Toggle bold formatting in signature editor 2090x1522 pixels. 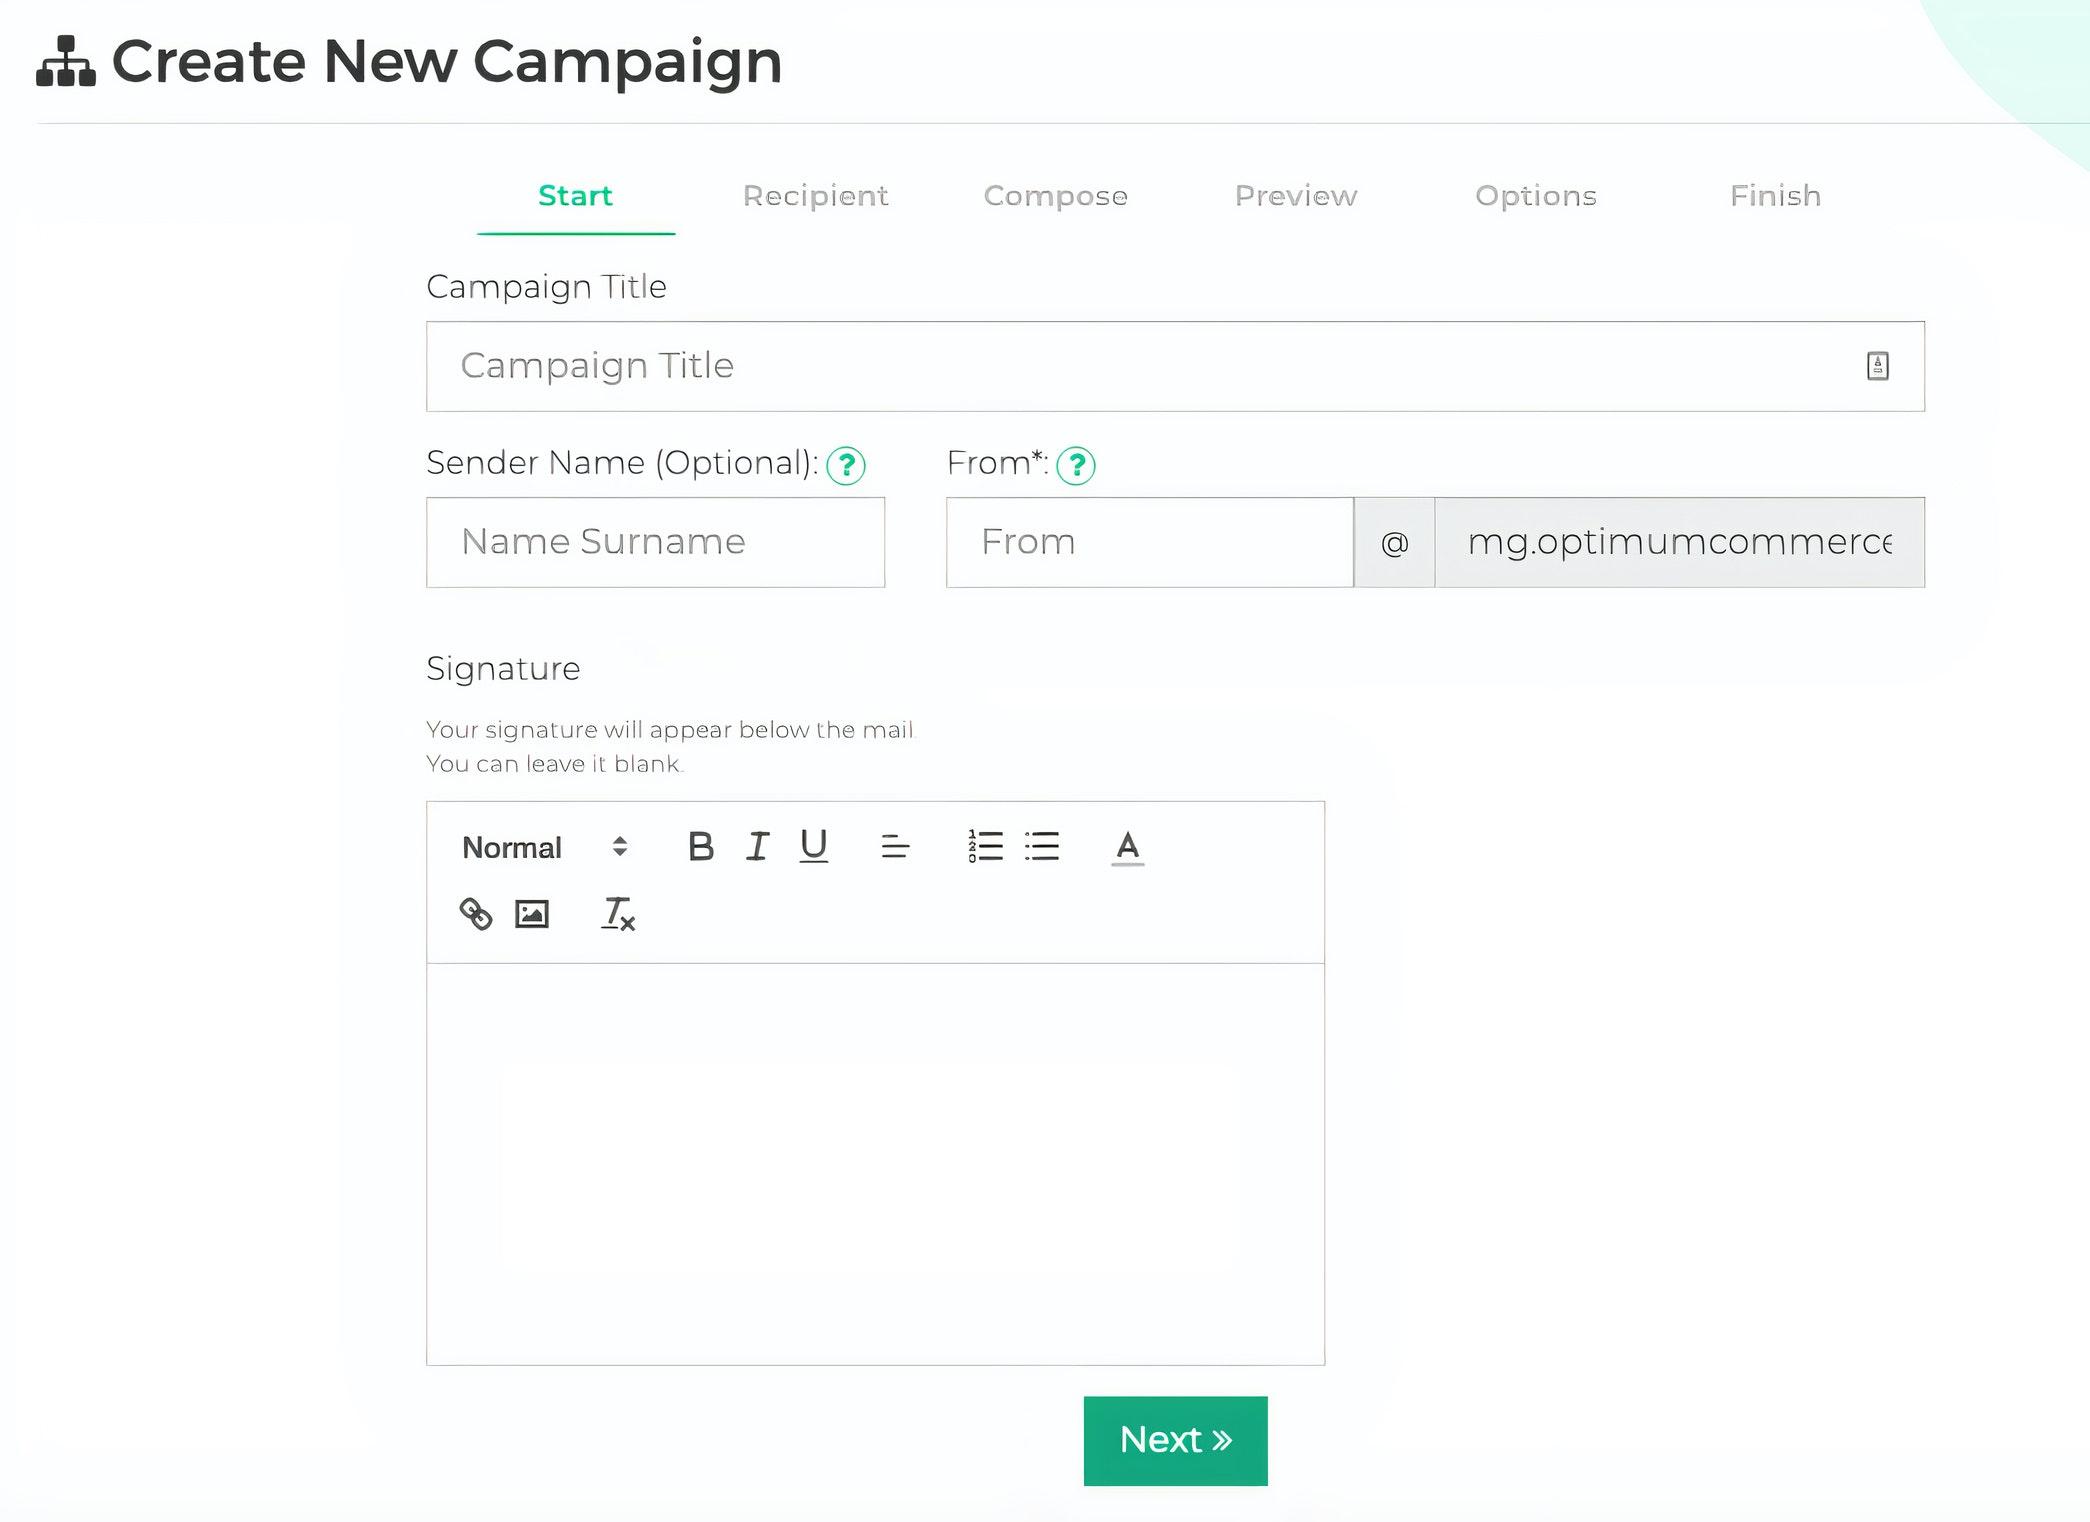click(x=701, y=847)
